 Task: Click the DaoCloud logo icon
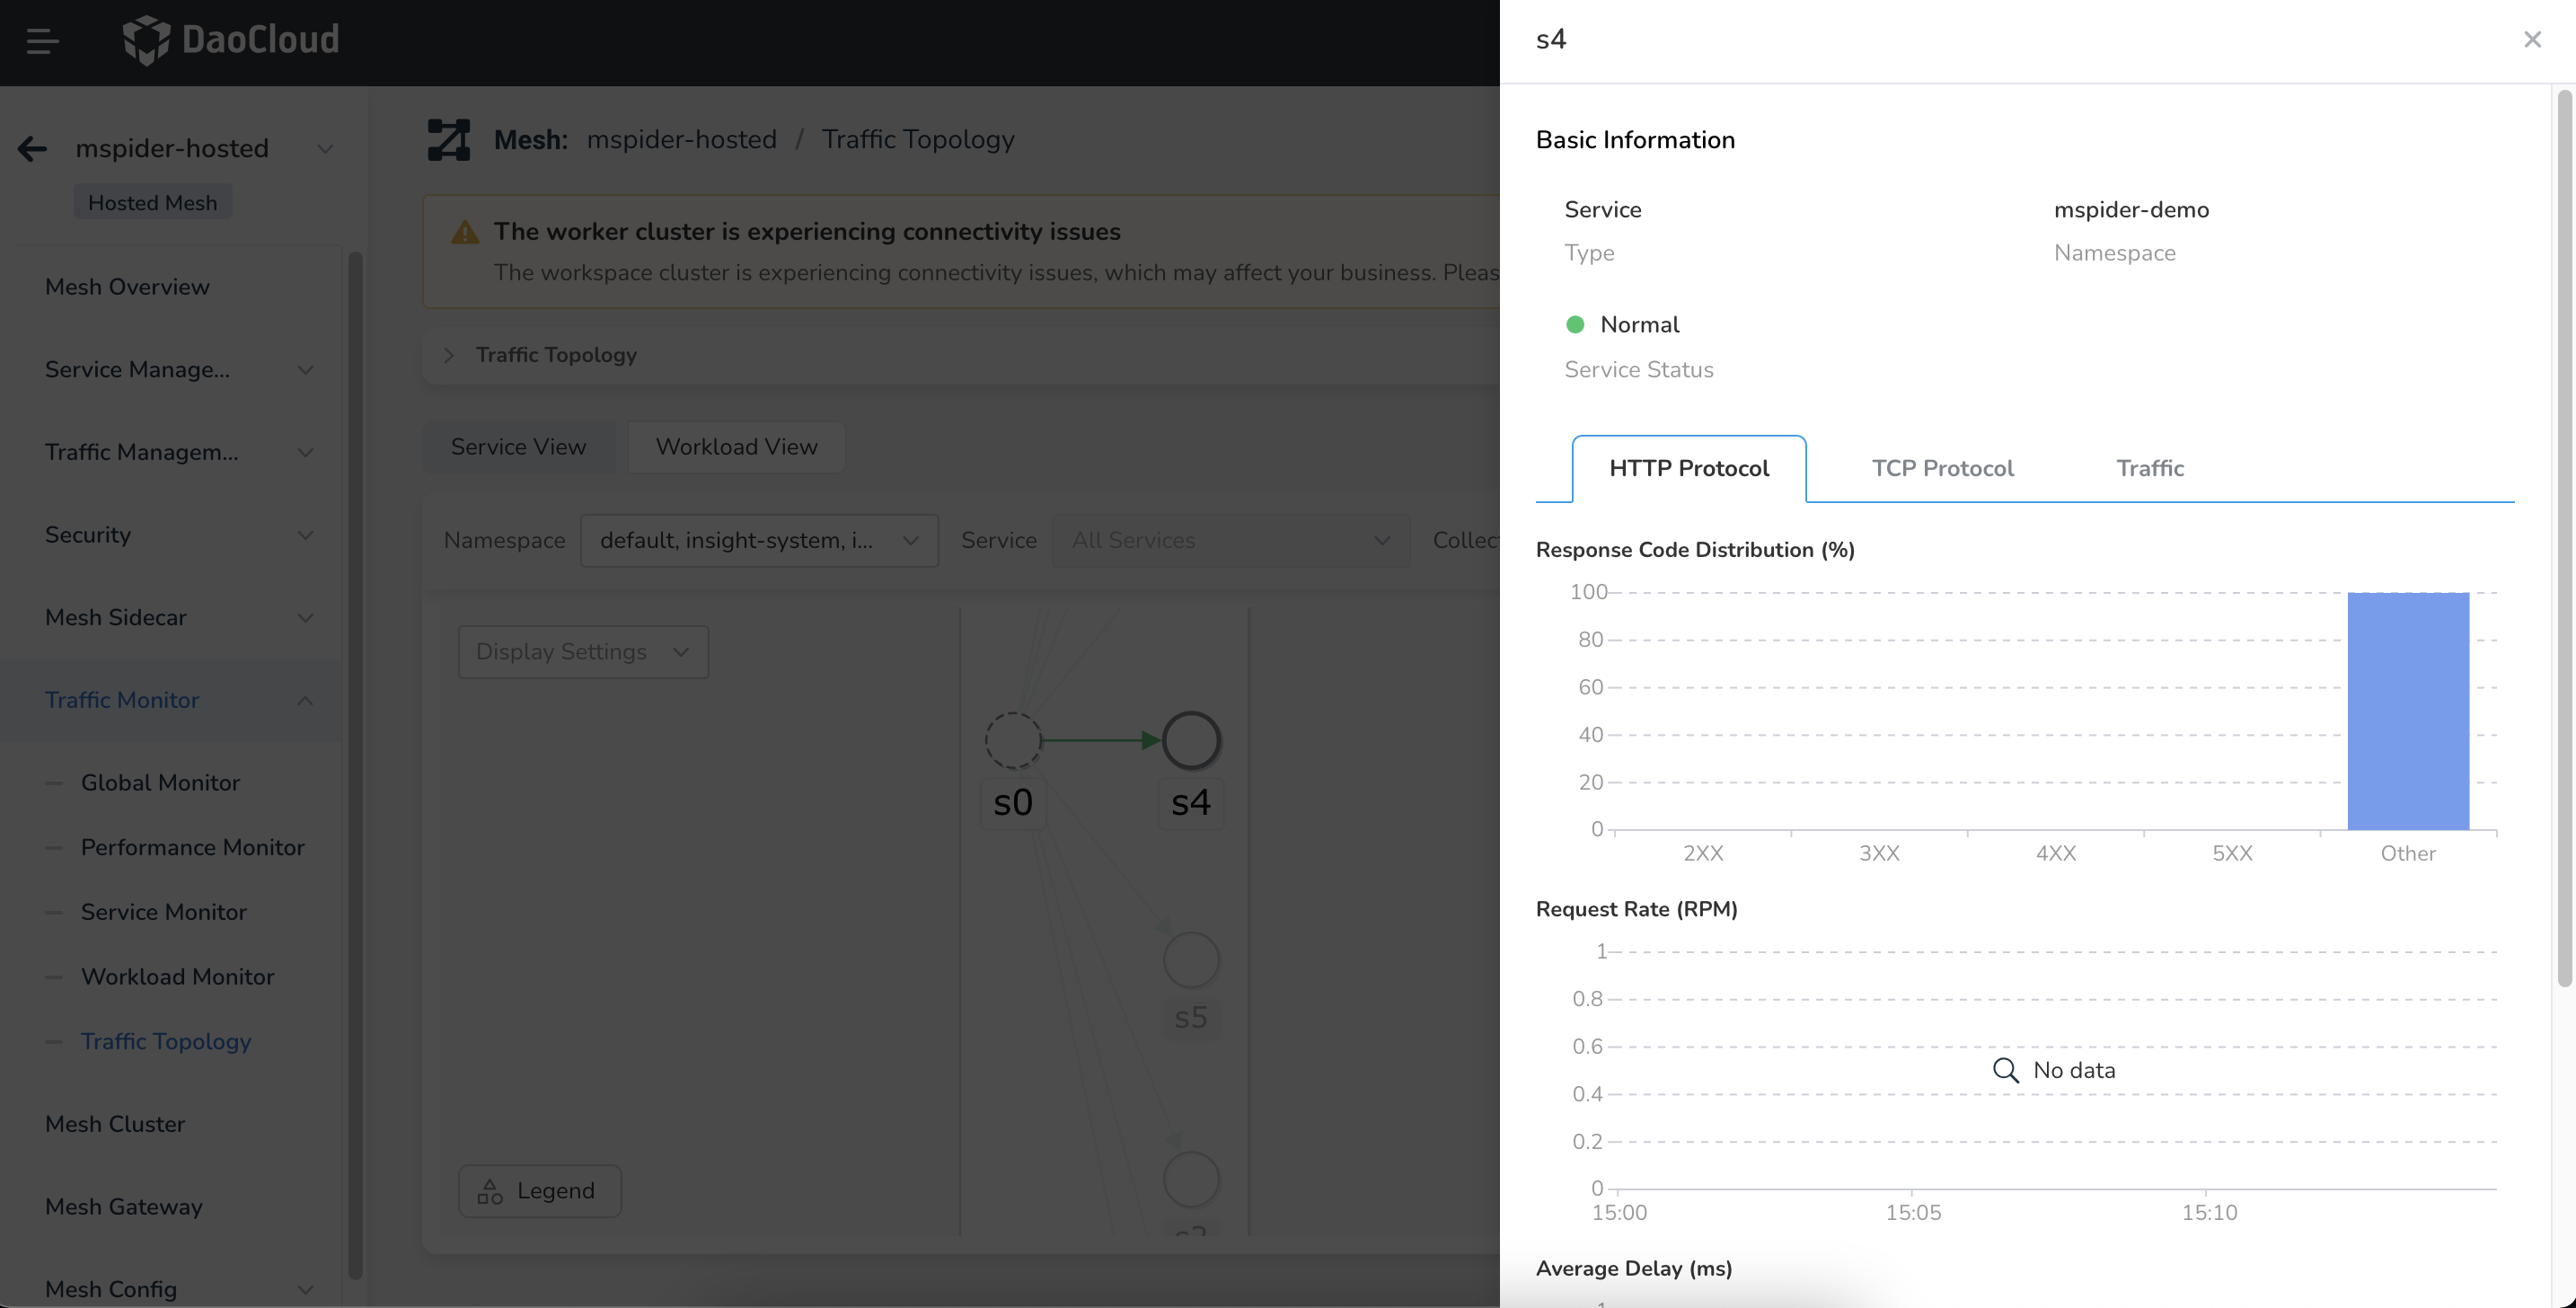[146, 40]
